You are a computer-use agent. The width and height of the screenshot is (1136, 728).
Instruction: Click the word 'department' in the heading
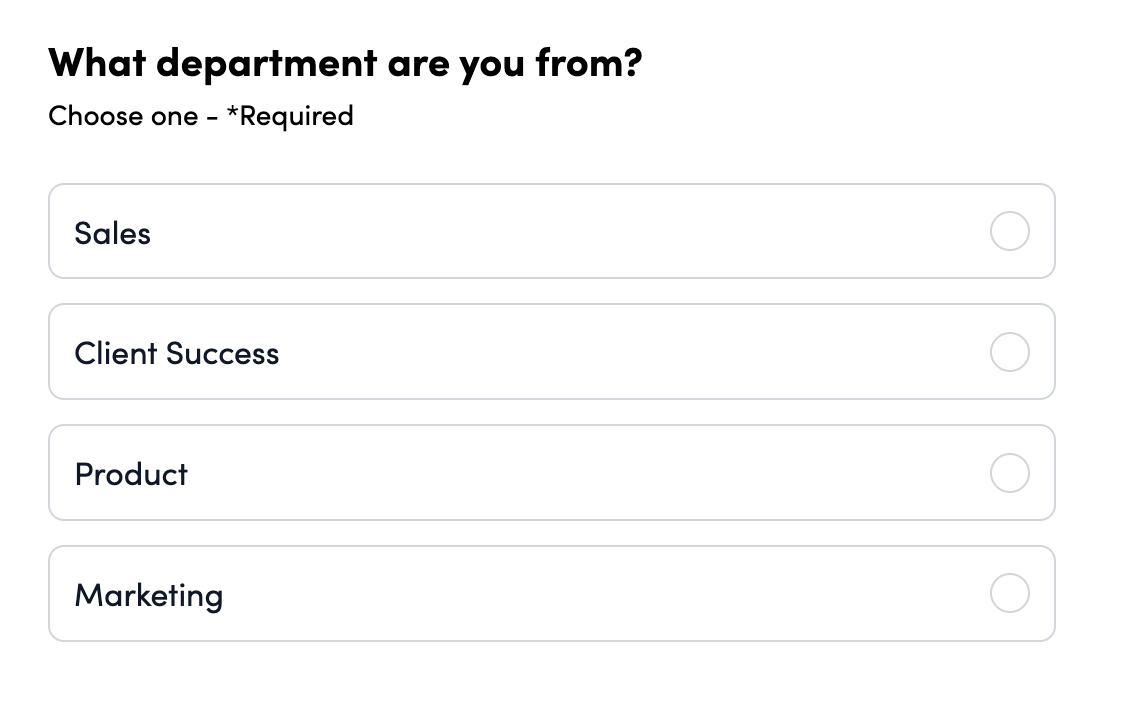coord(267,64)
